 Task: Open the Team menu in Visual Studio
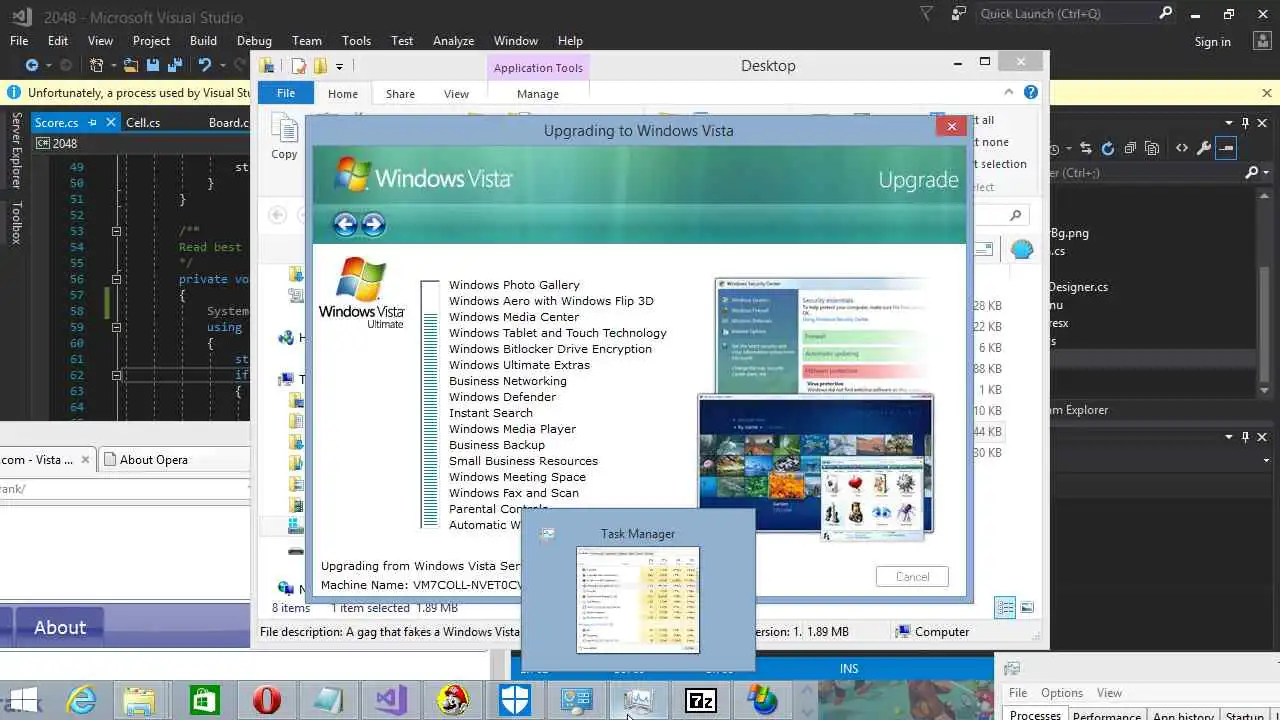point(307,41)
